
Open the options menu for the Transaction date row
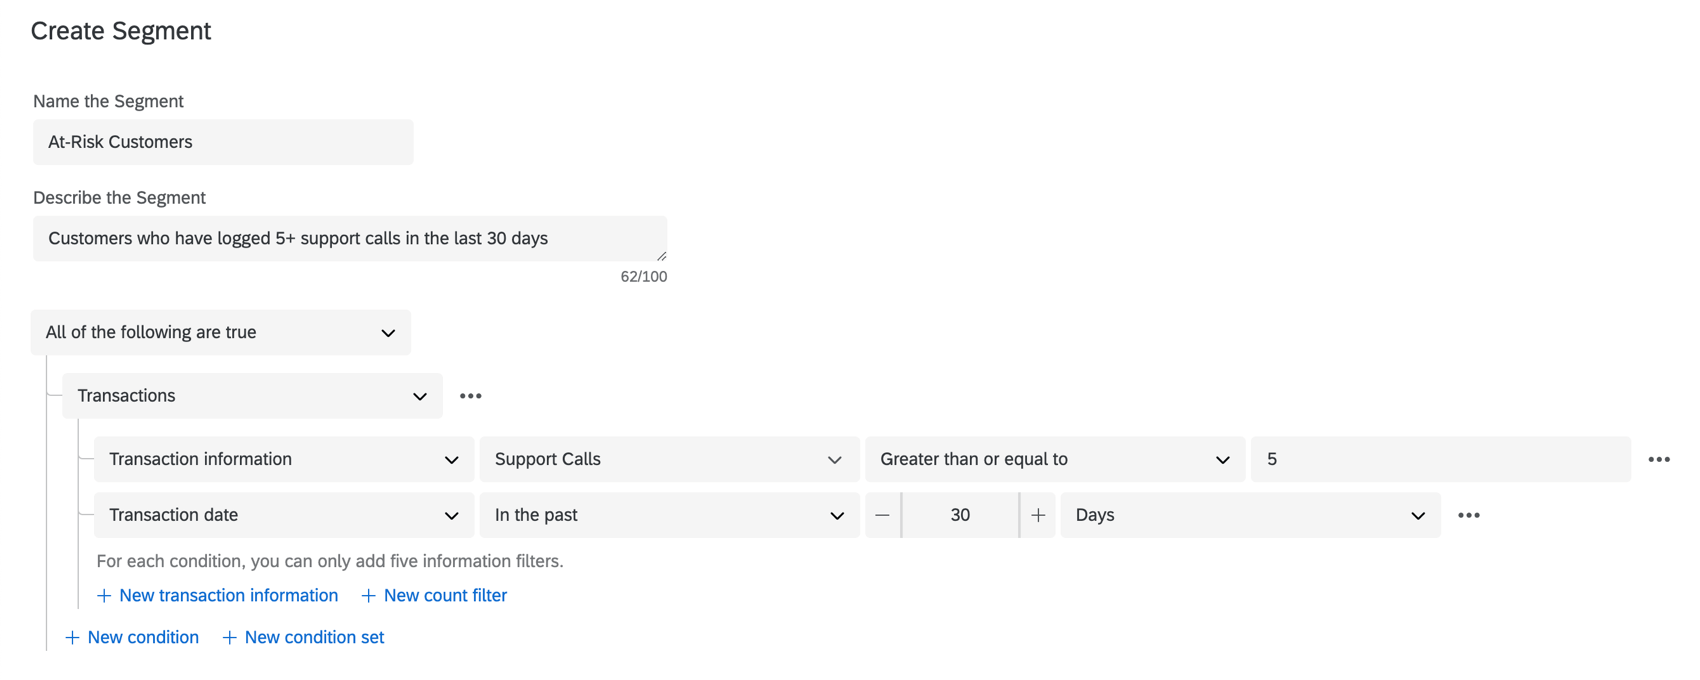tap(1469, 514)
